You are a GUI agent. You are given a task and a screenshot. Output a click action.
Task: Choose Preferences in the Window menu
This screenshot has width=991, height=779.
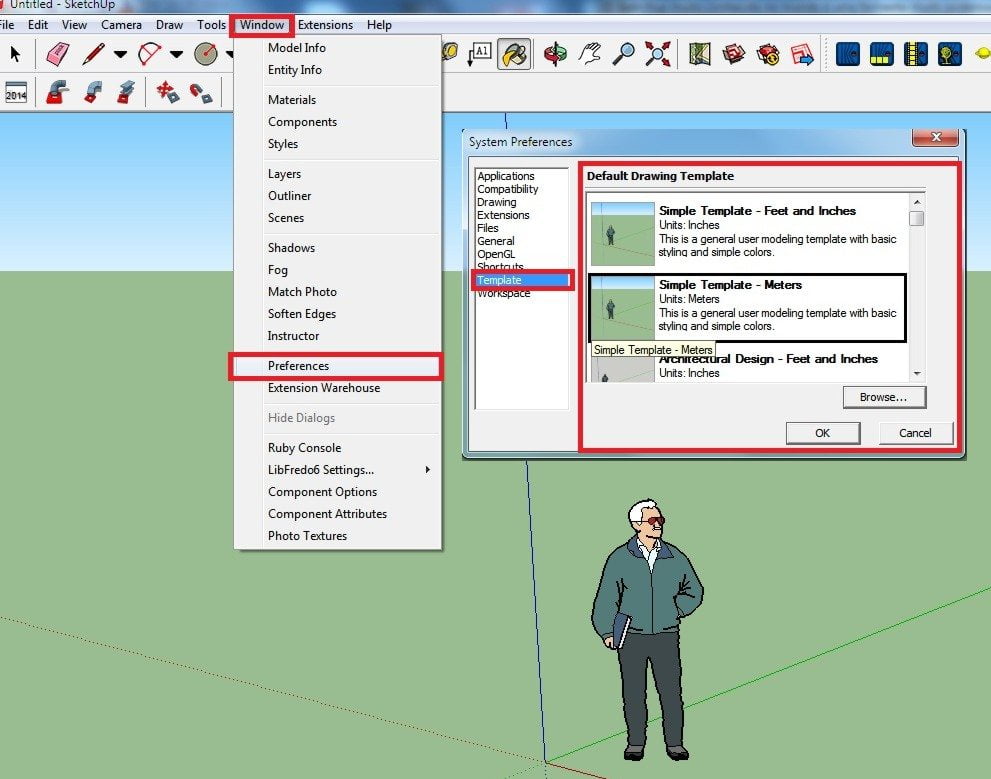336,366
